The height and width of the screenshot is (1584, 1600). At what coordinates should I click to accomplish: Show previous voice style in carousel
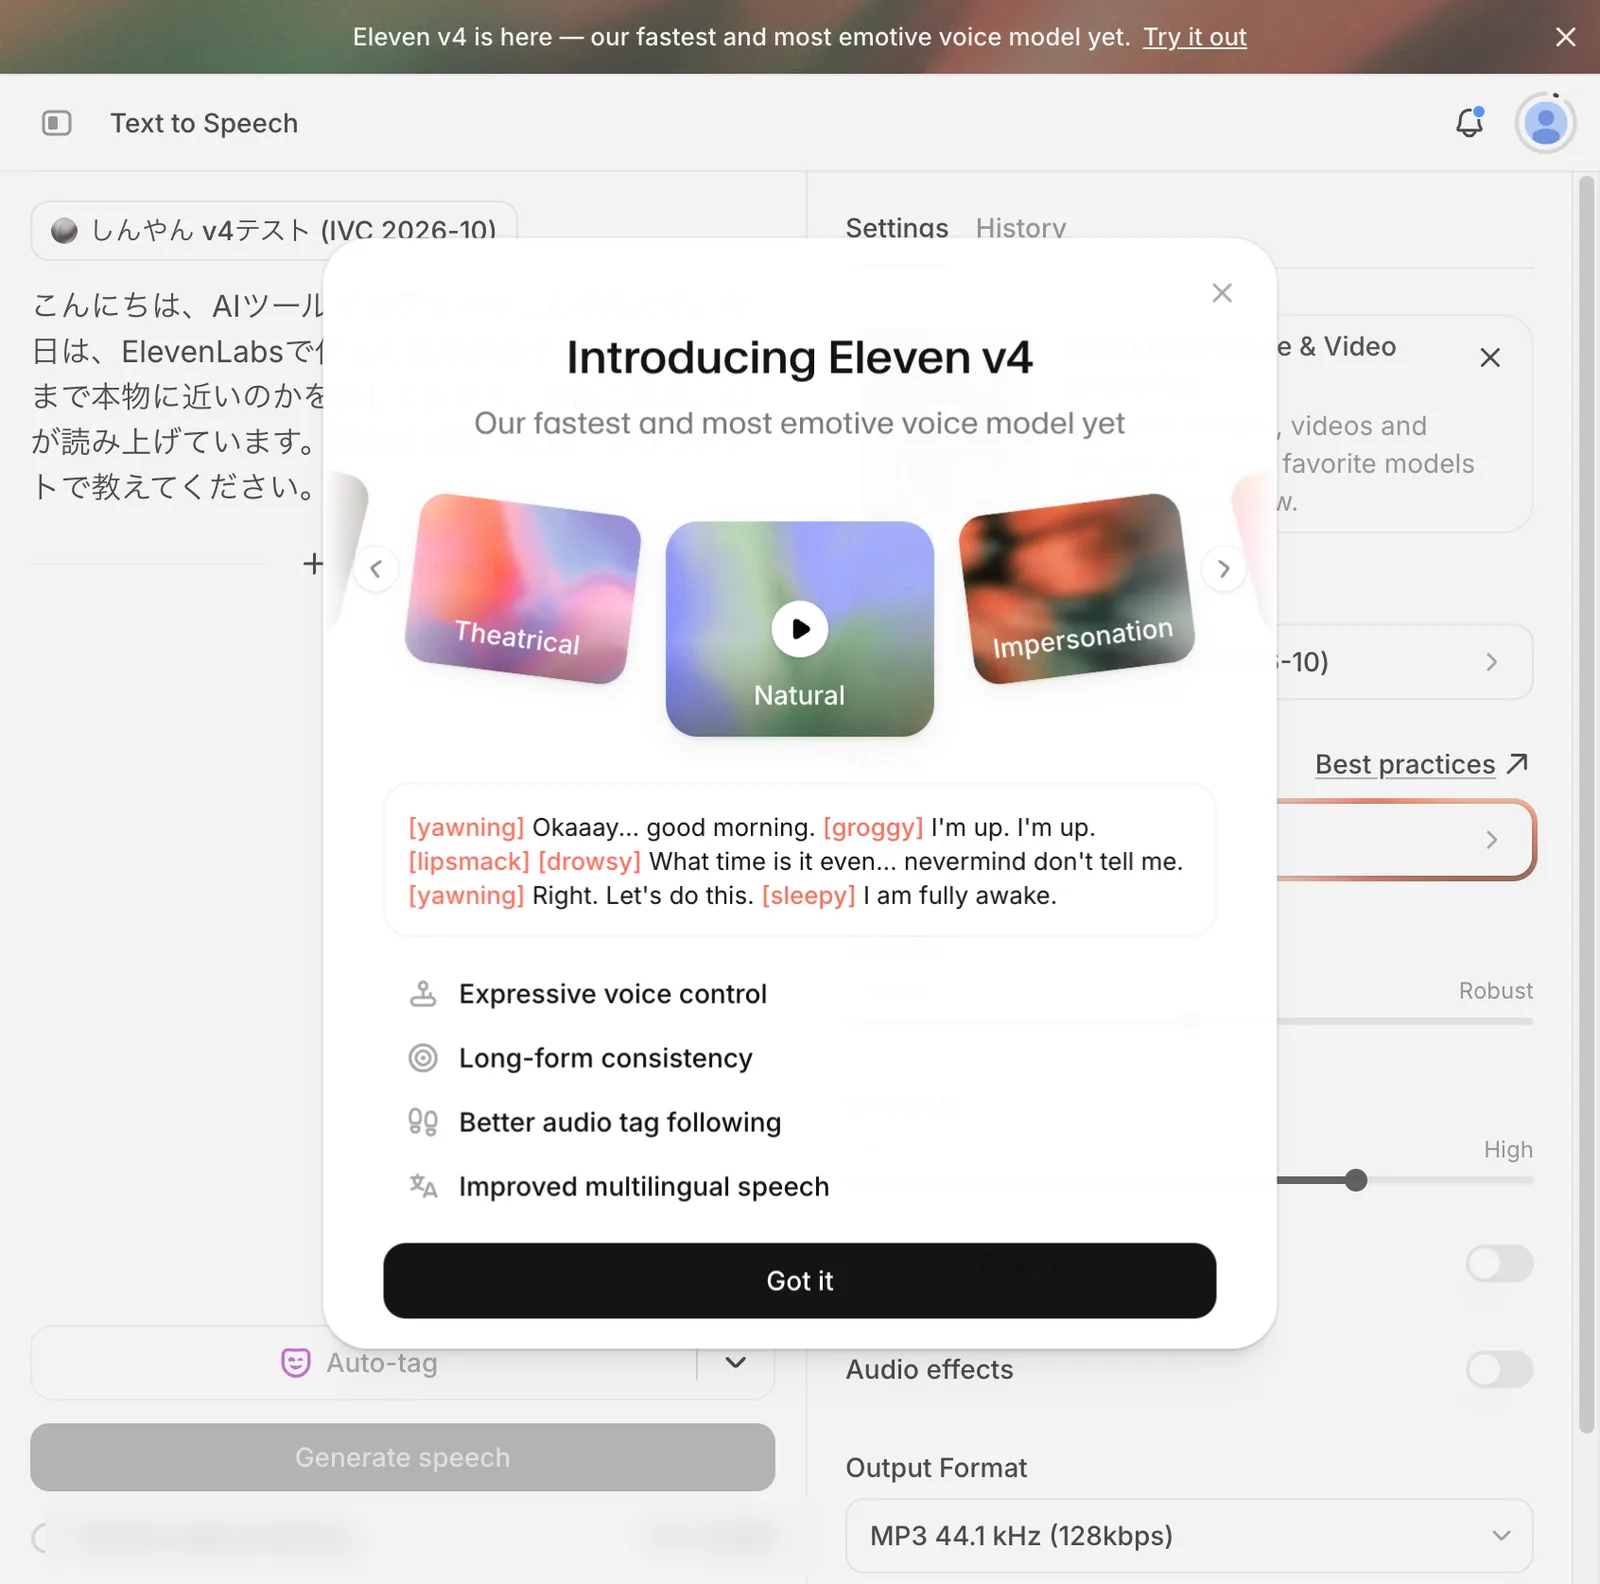pyautogui.click(x=376, y=569)
